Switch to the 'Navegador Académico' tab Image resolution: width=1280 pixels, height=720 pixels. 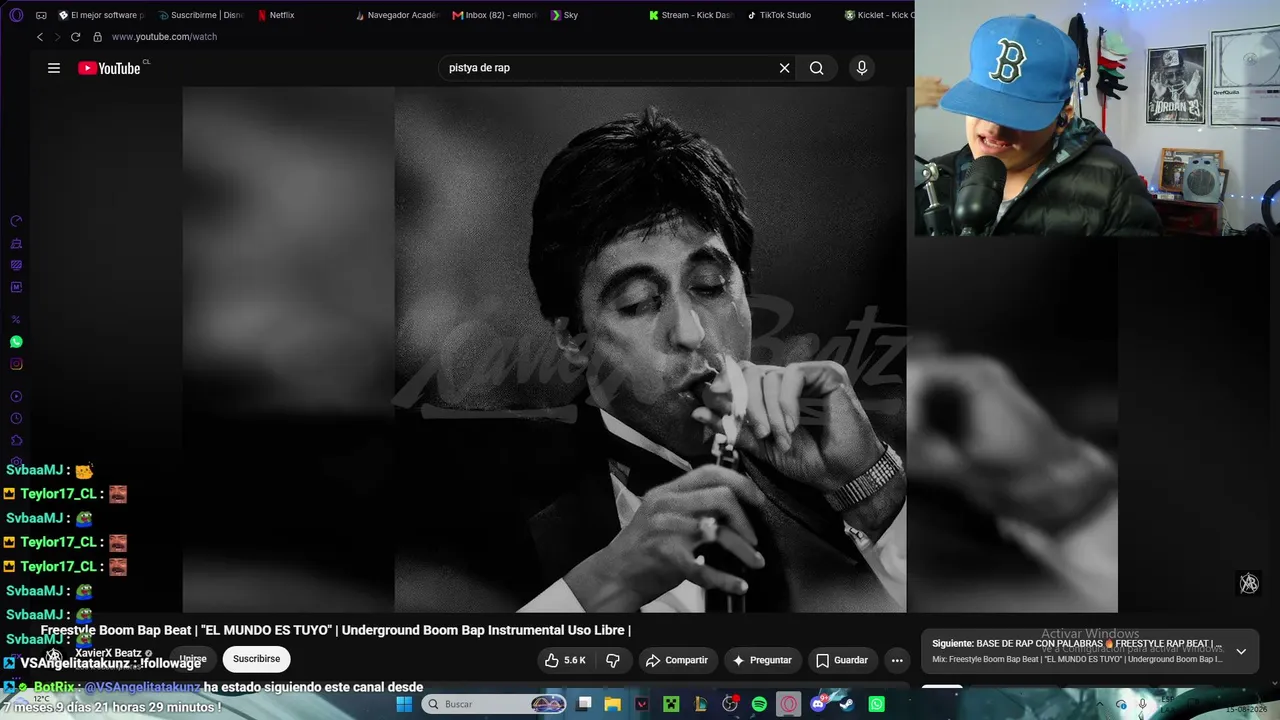click(396, 15)
